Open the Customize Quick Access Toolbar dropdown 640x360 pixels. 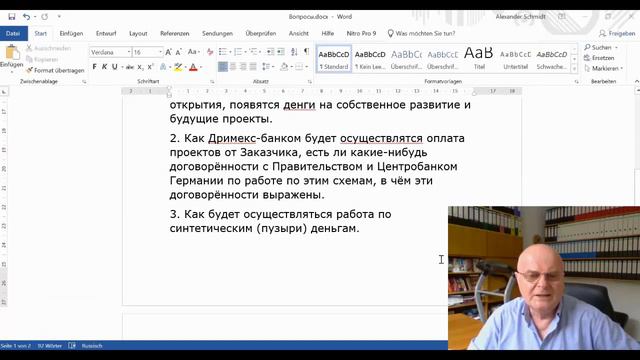(59, 17)
